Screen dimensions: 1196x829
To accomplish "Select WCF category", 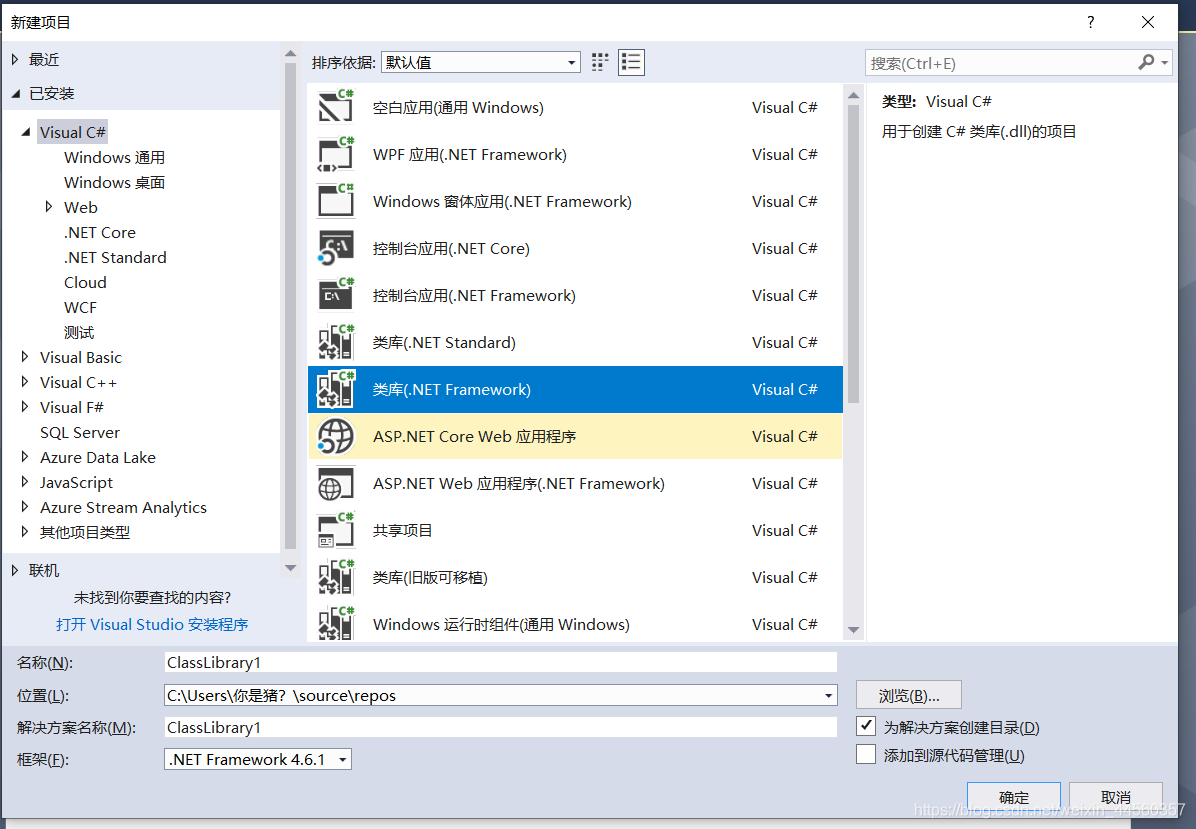I will tap(80, 307).
